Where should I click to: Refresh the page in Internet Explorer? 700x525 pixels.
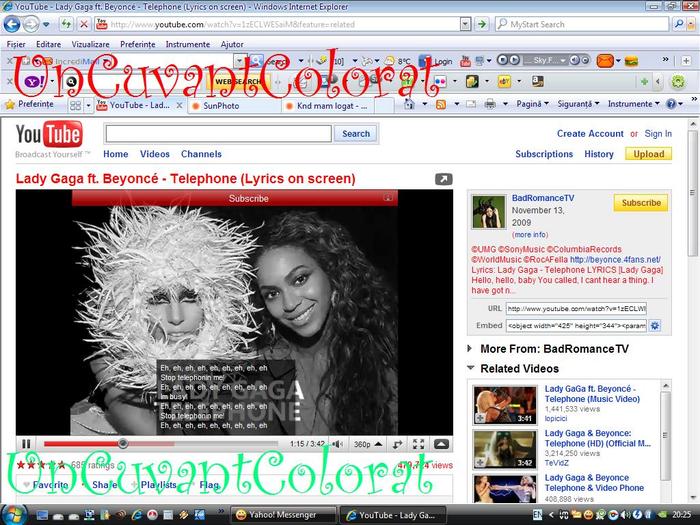coord(66,24)
